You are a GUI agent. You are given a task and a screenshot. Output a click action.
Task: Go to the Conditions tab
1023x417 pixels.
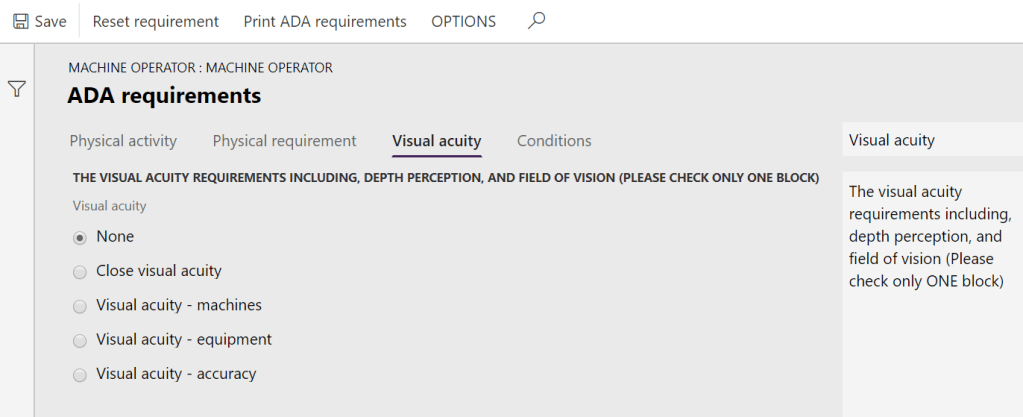(554, 141)
